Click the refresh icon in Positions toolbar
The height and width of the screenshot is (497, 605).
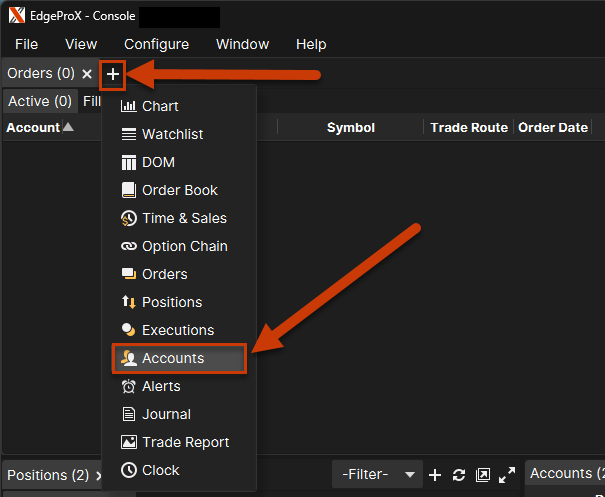[x=459, y=475]
